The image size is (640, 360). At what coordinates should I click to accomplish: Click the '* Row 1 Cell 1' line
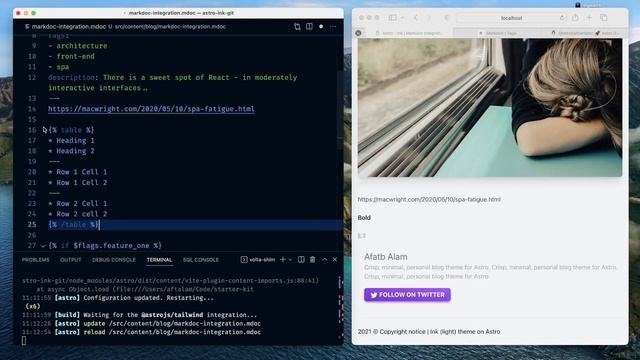[78, 172]
